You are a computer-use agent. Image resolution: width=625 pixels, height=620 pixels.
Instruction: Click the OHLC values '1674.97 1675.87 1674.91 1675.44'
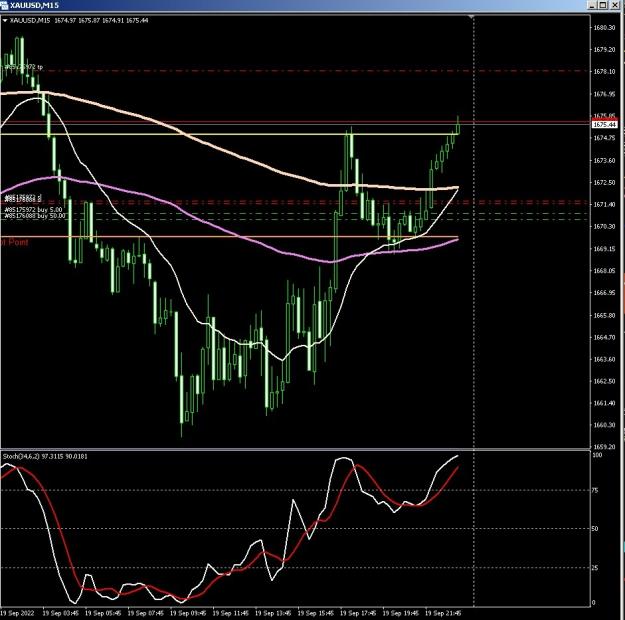101,20
